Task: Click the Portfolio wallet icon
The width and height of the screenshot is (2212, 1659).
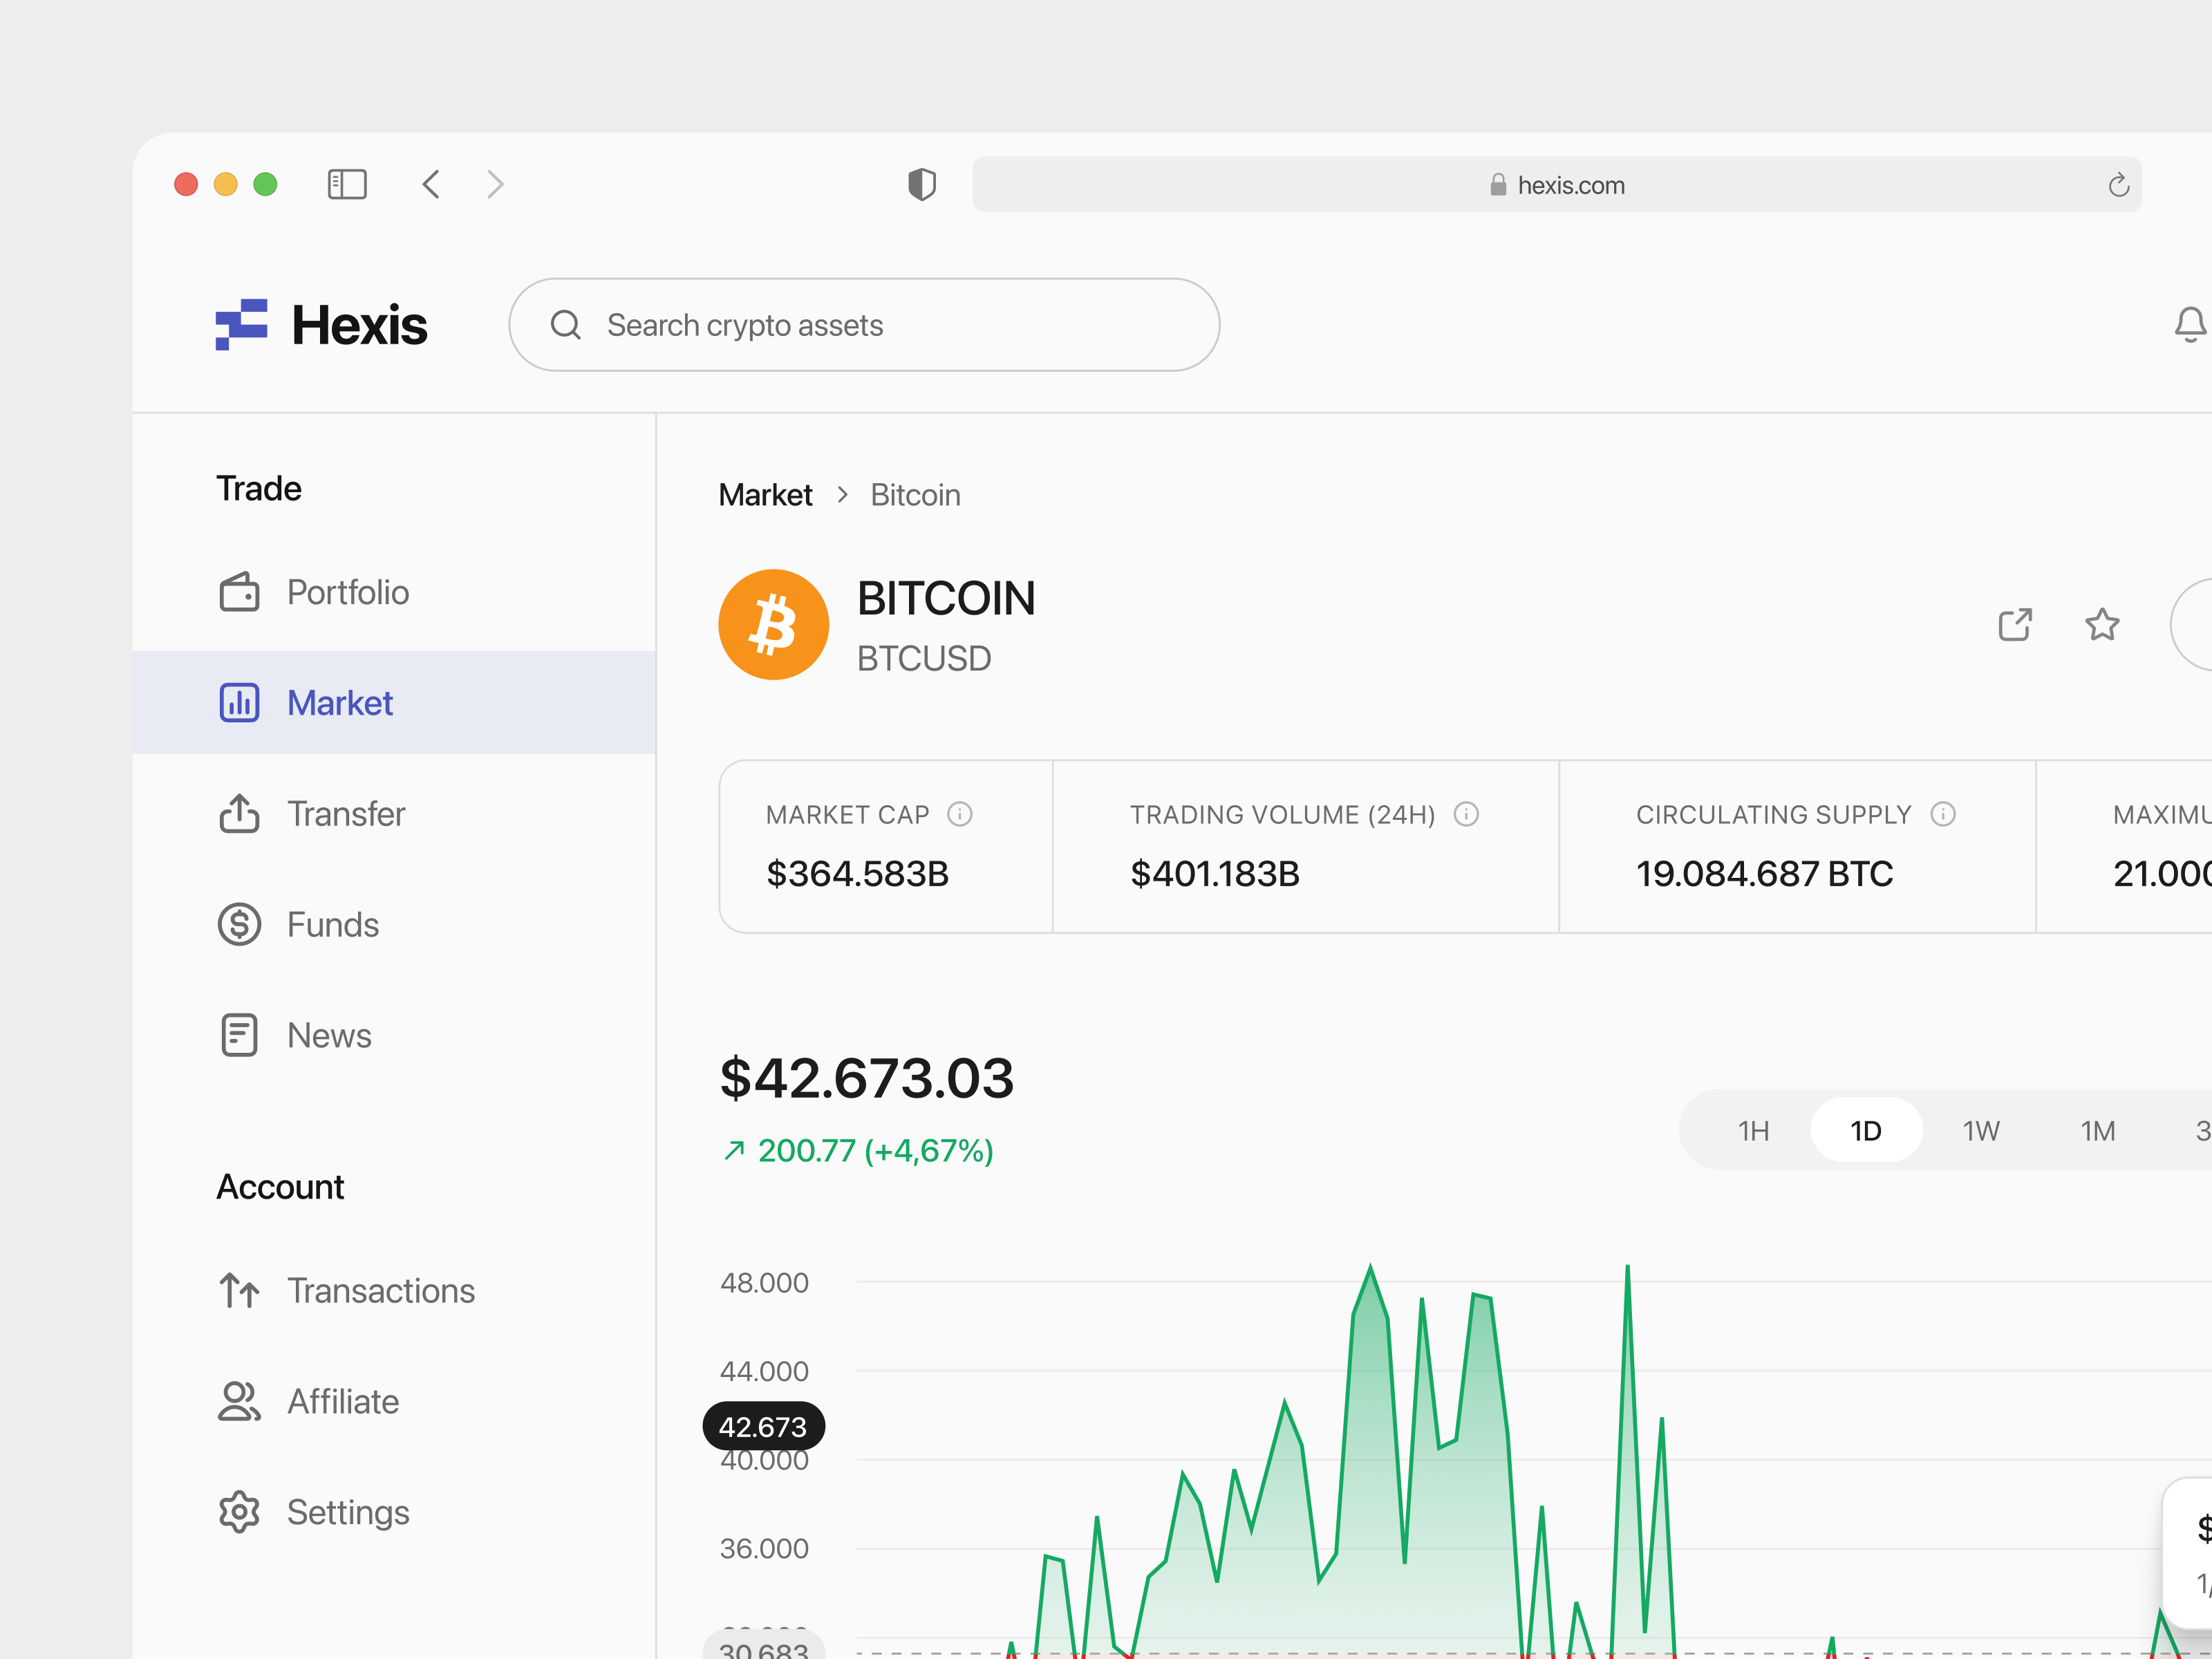Action: [239, 592]
